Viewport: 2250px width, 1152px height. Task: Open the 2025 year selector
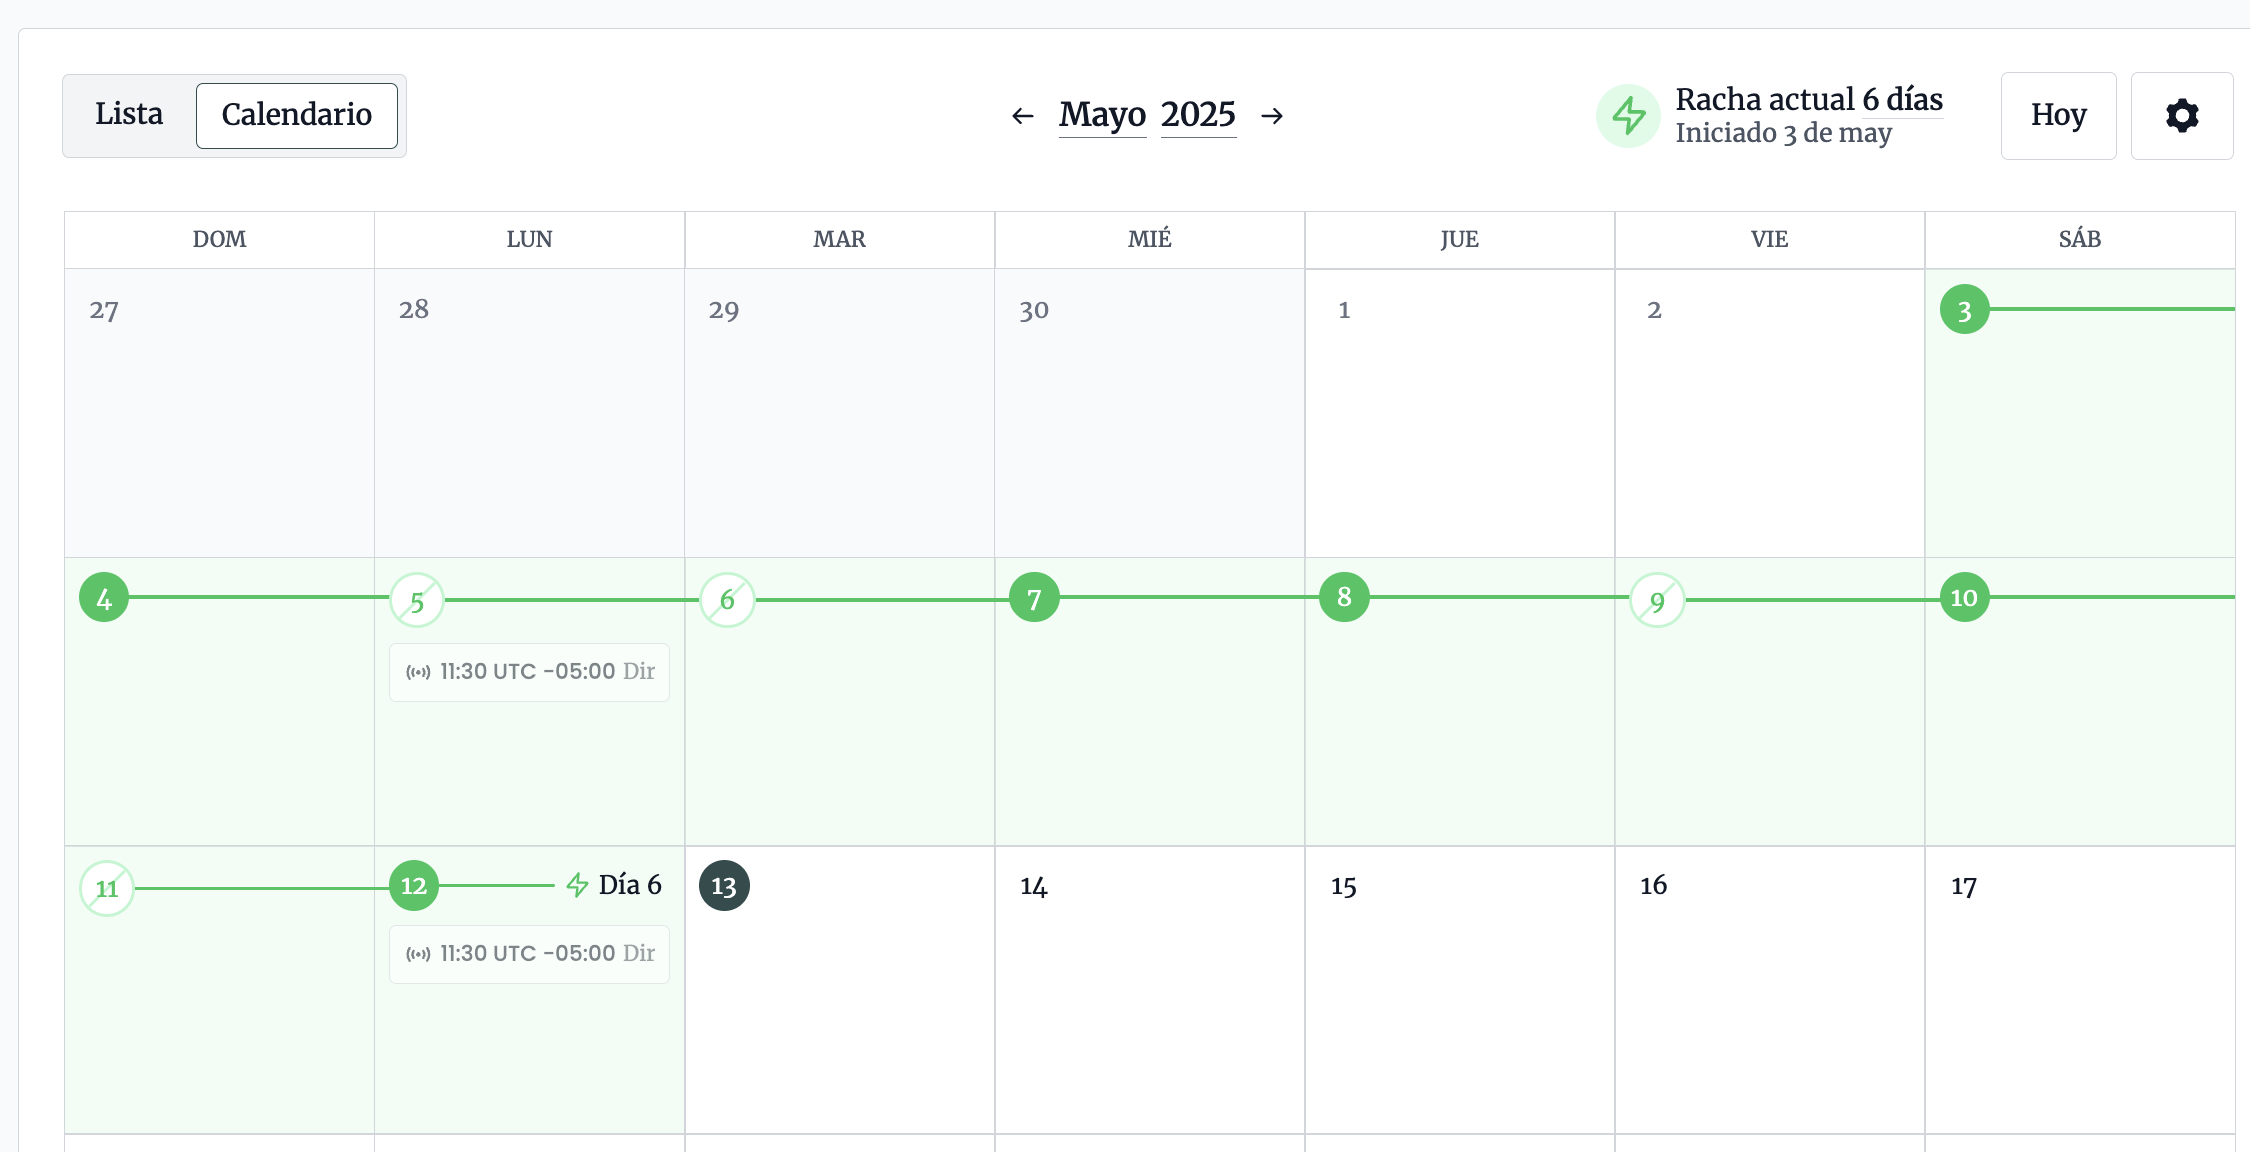[1198, 115]
